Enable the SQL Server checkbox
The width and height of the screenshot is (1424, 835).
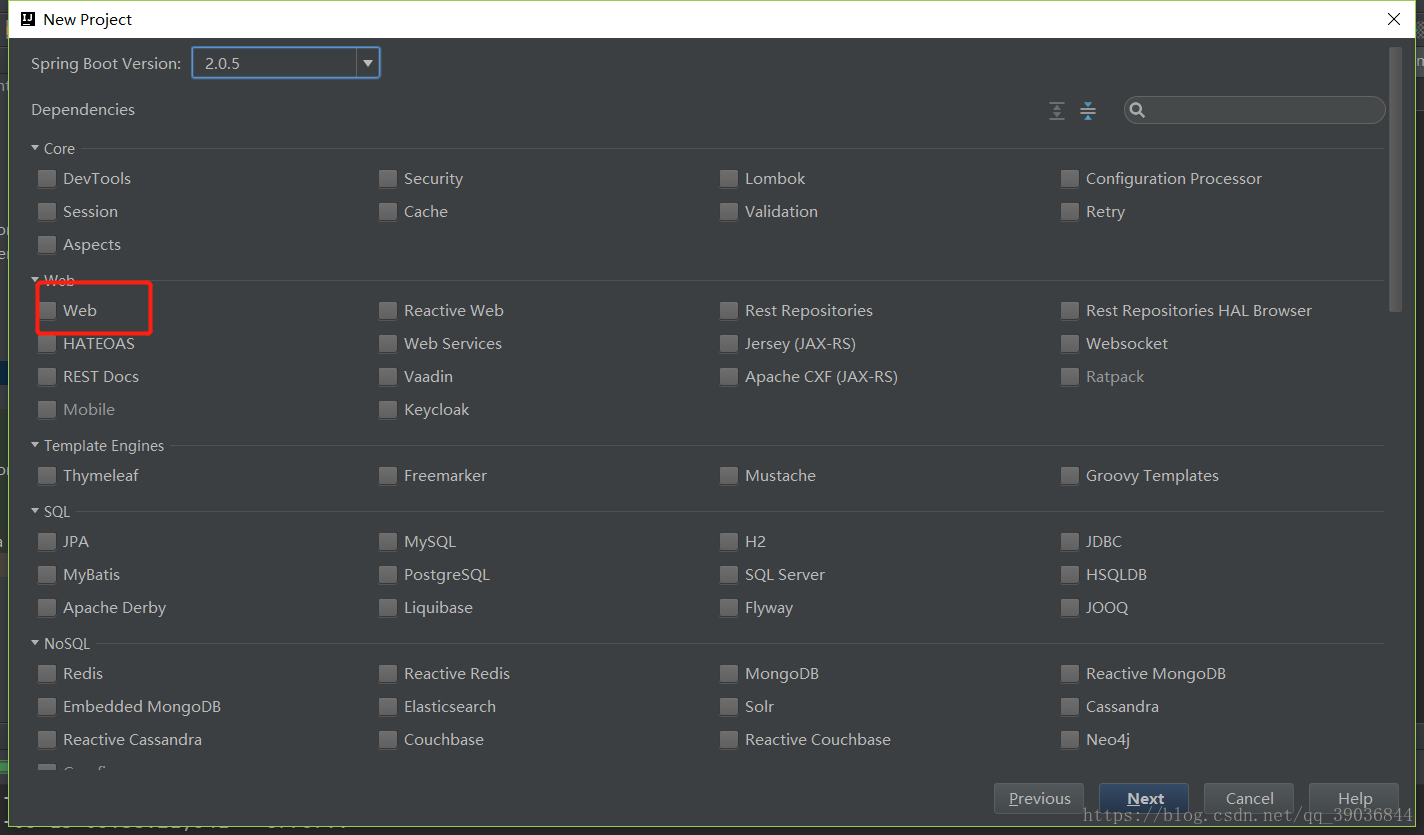click(729, 575)
